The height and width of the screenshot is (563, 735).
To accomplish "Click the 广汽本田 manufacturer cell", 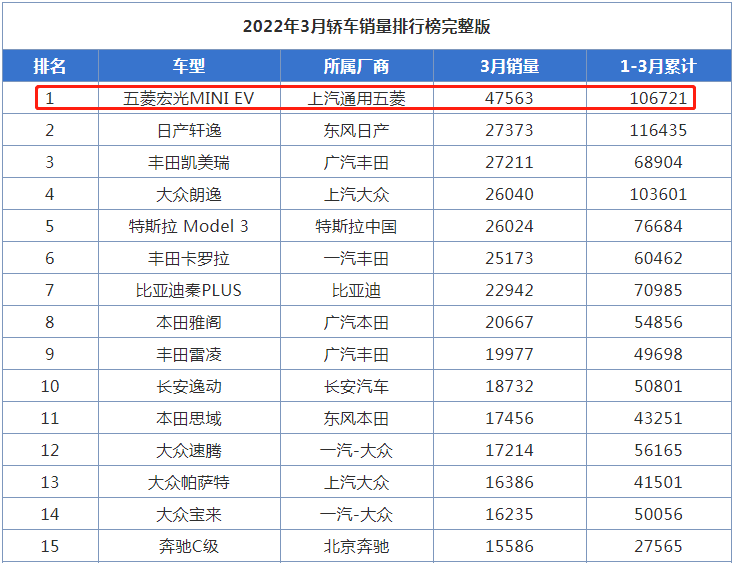I will tap(356, 323).
